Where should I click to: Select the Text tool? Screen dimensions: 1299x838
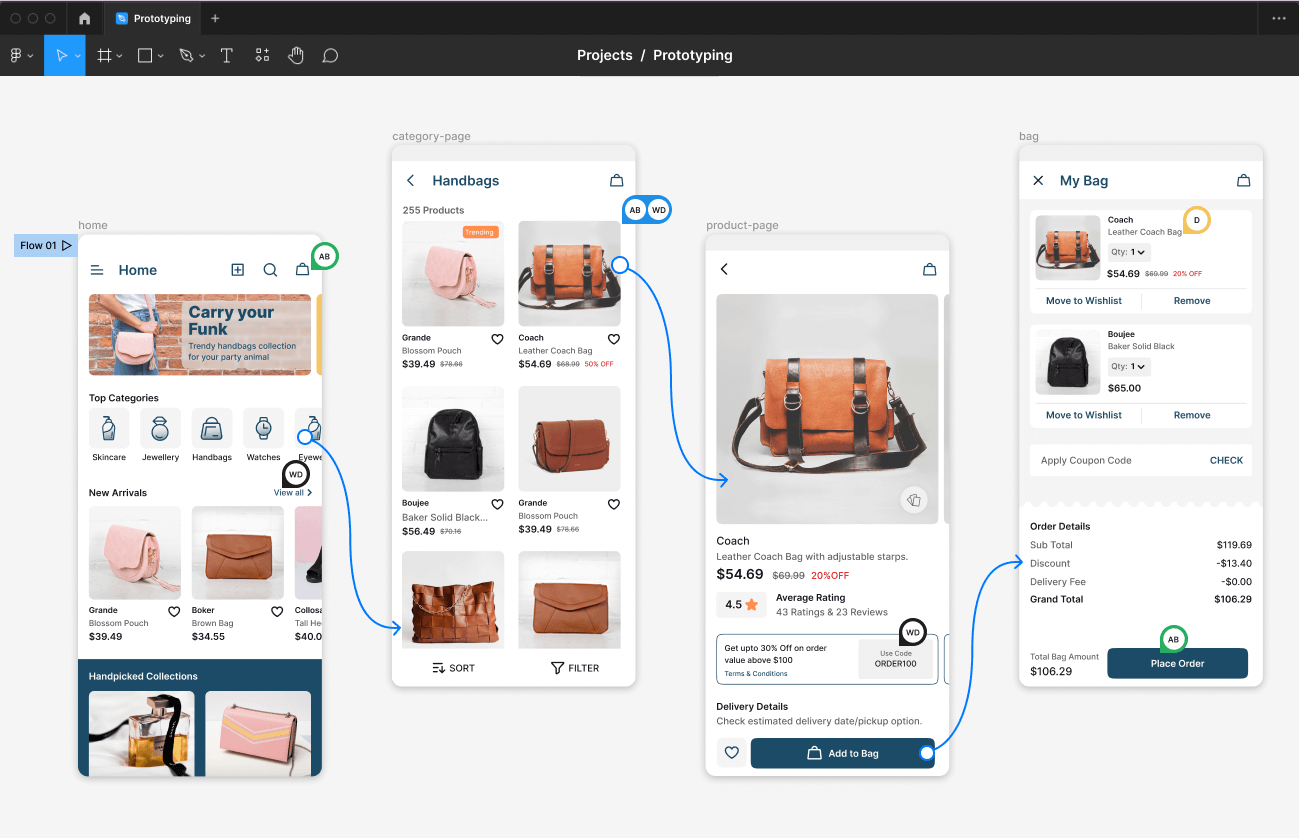[227, 55]
